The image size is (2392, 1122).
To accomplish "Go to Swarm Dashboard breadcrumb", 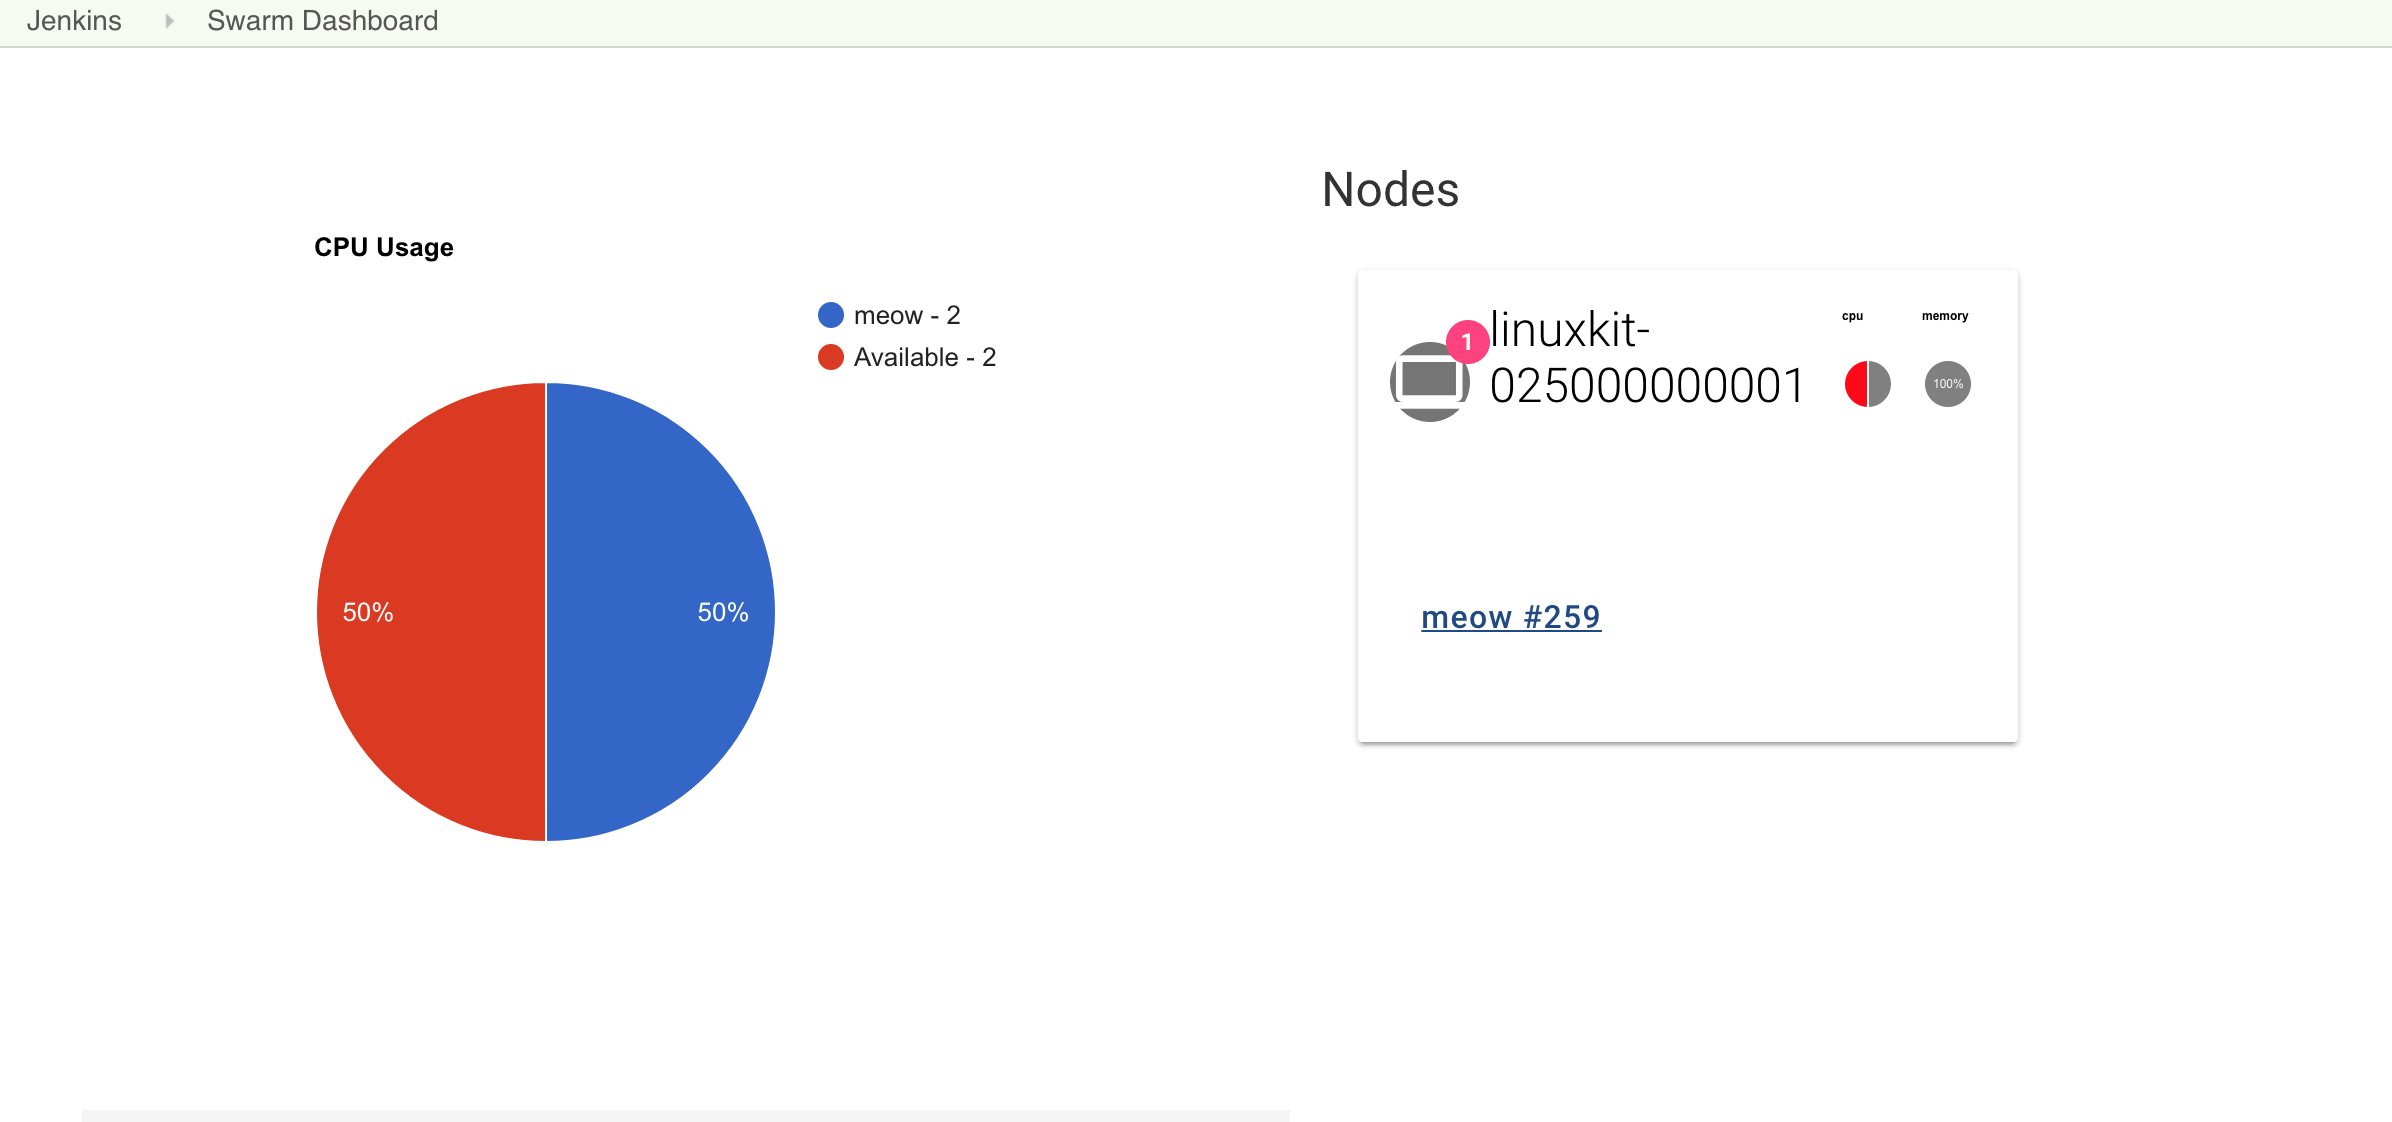I will tap(322, 21).
